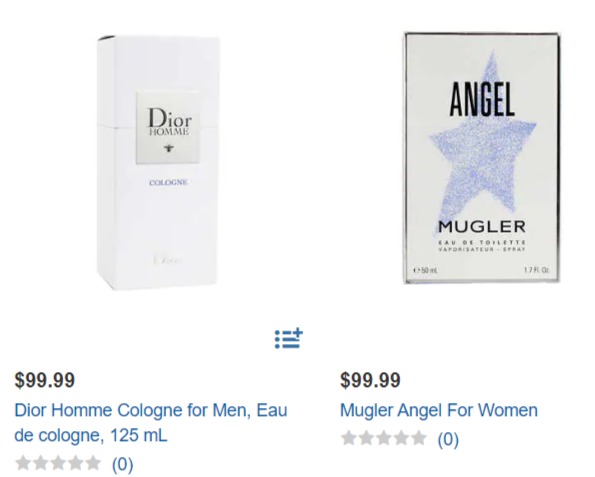Click the first star under Dior Homme
595x477 pixels.
(x=24, y=463)
